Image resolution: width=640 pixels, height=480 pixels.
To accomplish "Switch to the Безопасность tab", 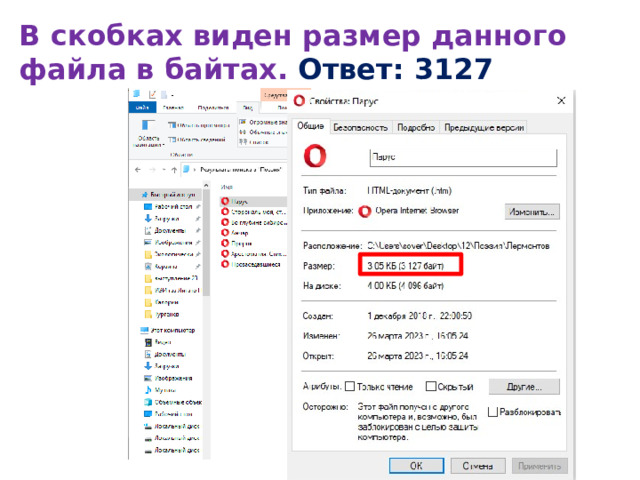I will tap(360, 127).
